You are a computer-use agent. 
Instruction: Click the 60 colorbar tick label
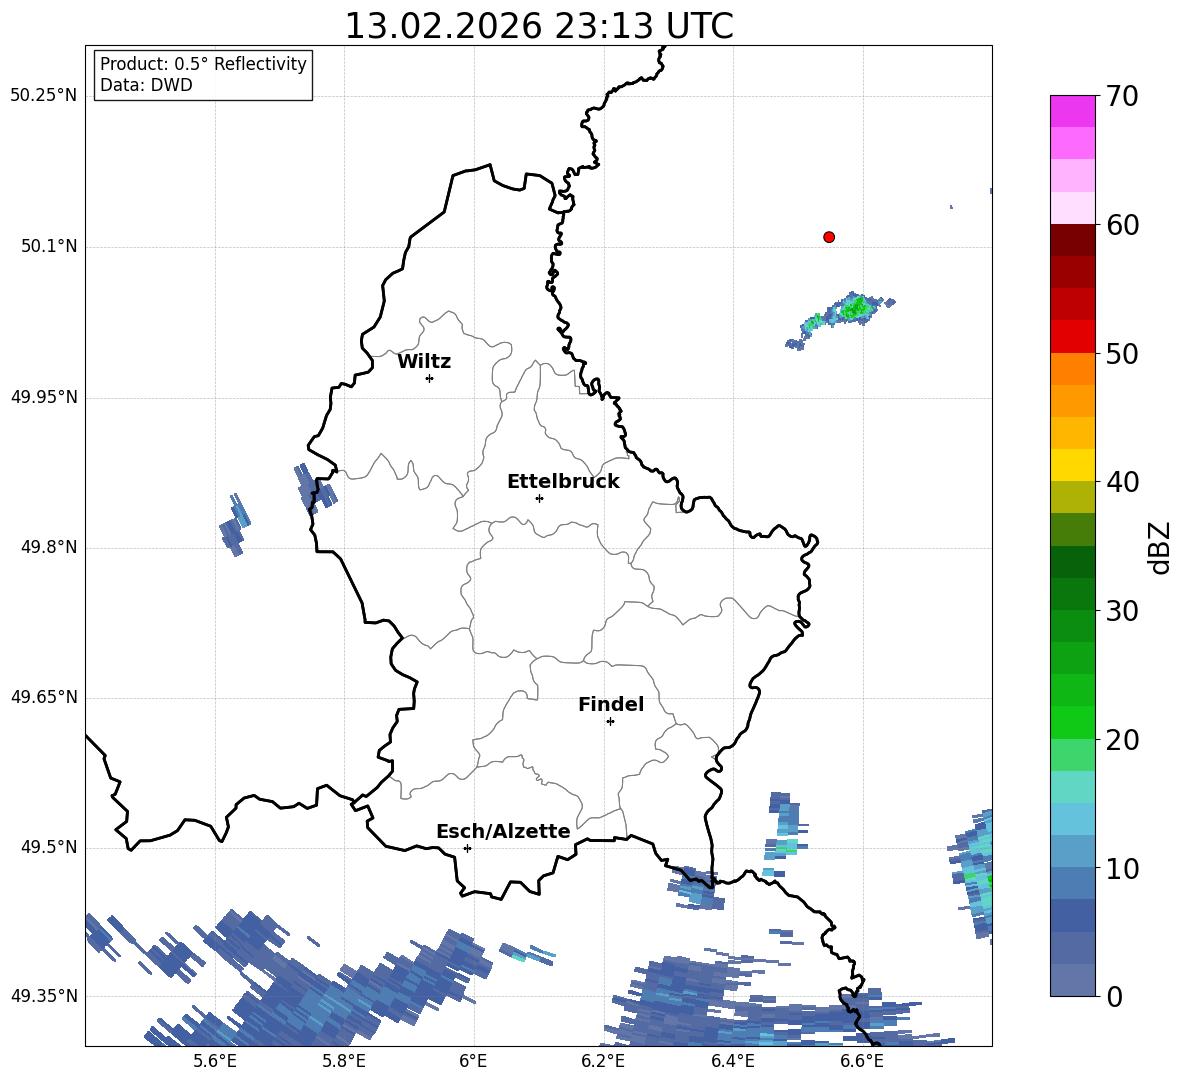pyautogui.click(x=1122, y=225)
